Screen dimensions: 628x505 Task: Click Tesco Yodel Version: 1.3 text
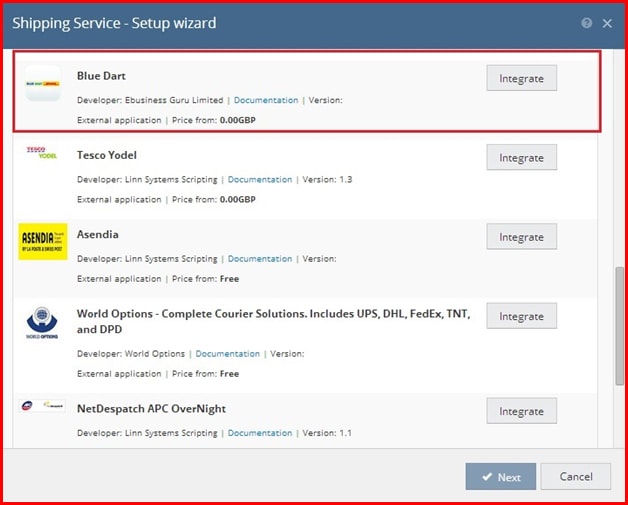[x=327, y=179]
